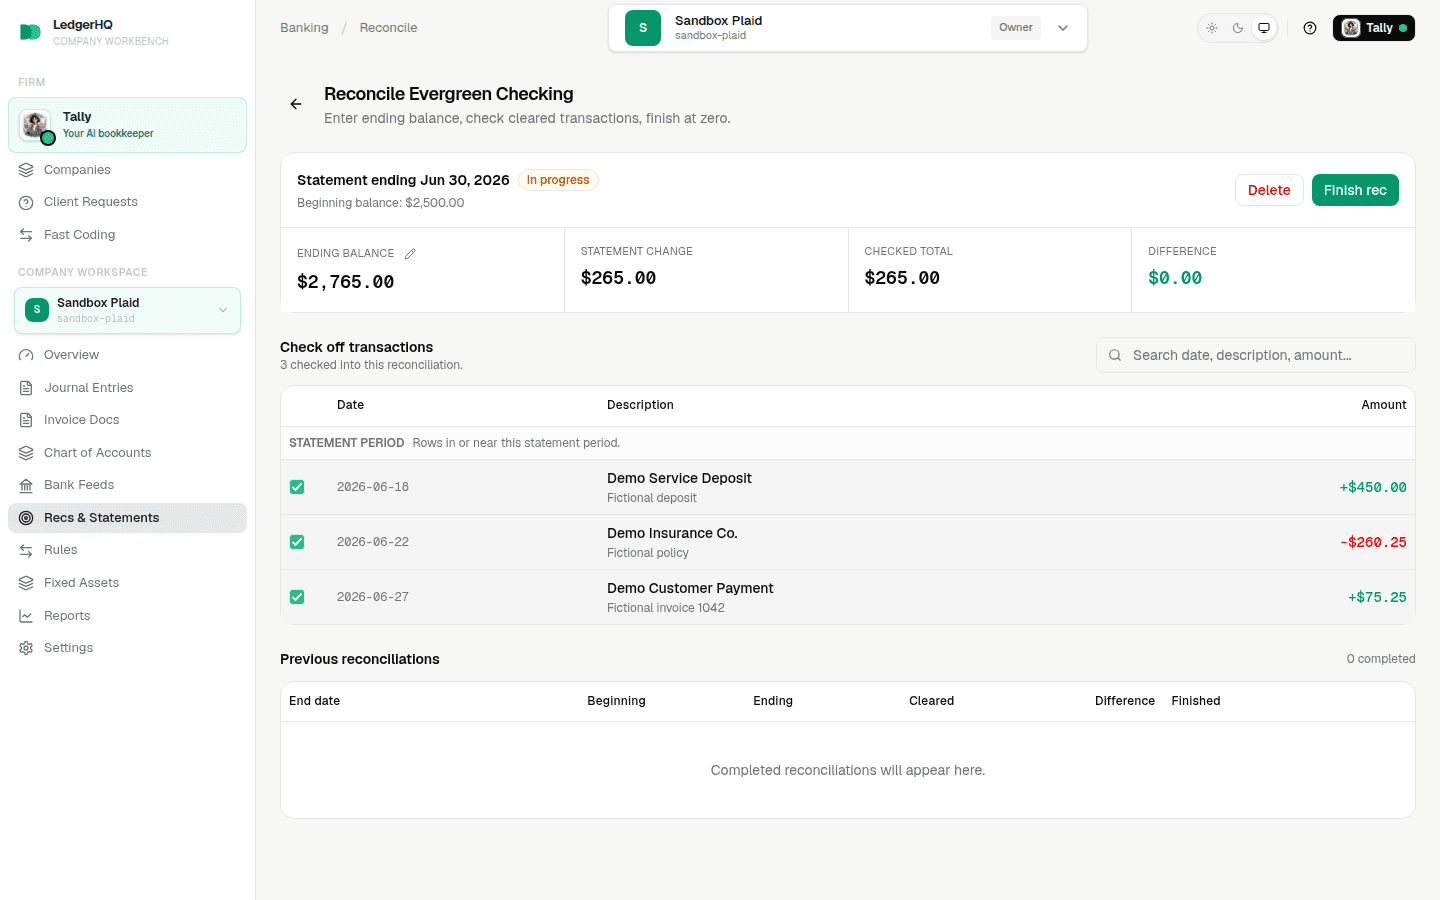Select system theme monitor icon

point(1264,28)
